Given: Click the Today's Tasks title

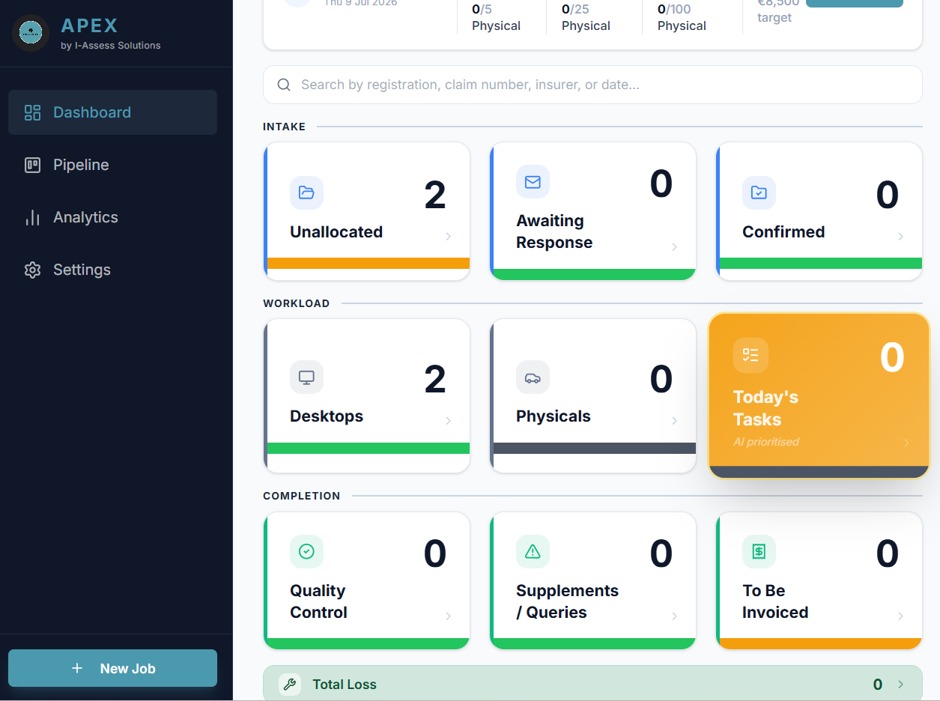Looking at the screenshot, I should 766,408.
